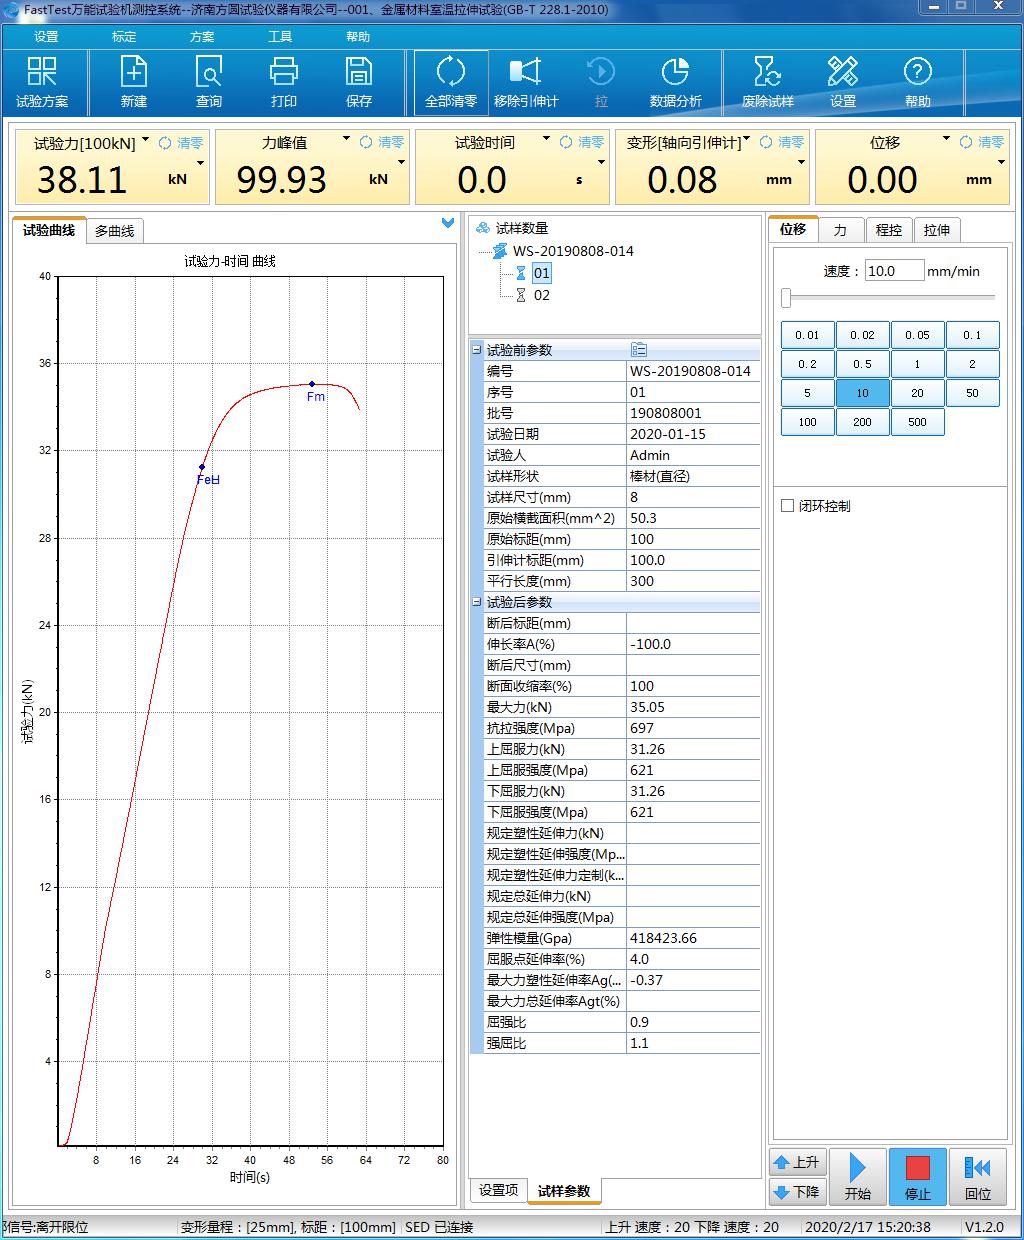Open the 标定 menu
1024x1240 pixels.
124,37
